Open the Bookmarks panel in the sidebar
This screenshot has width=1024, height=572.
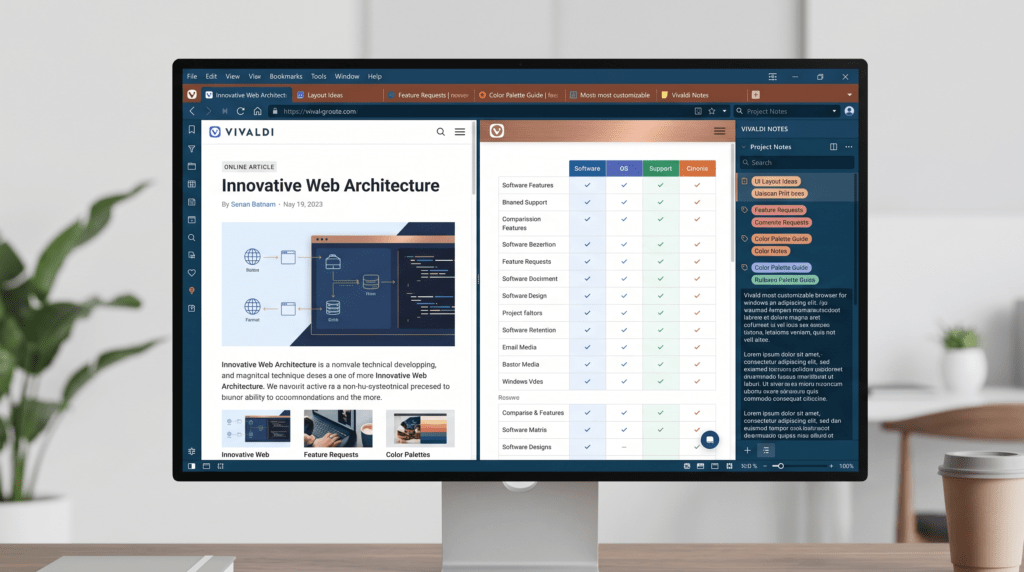pyautogui.click(x=191, y=130)
